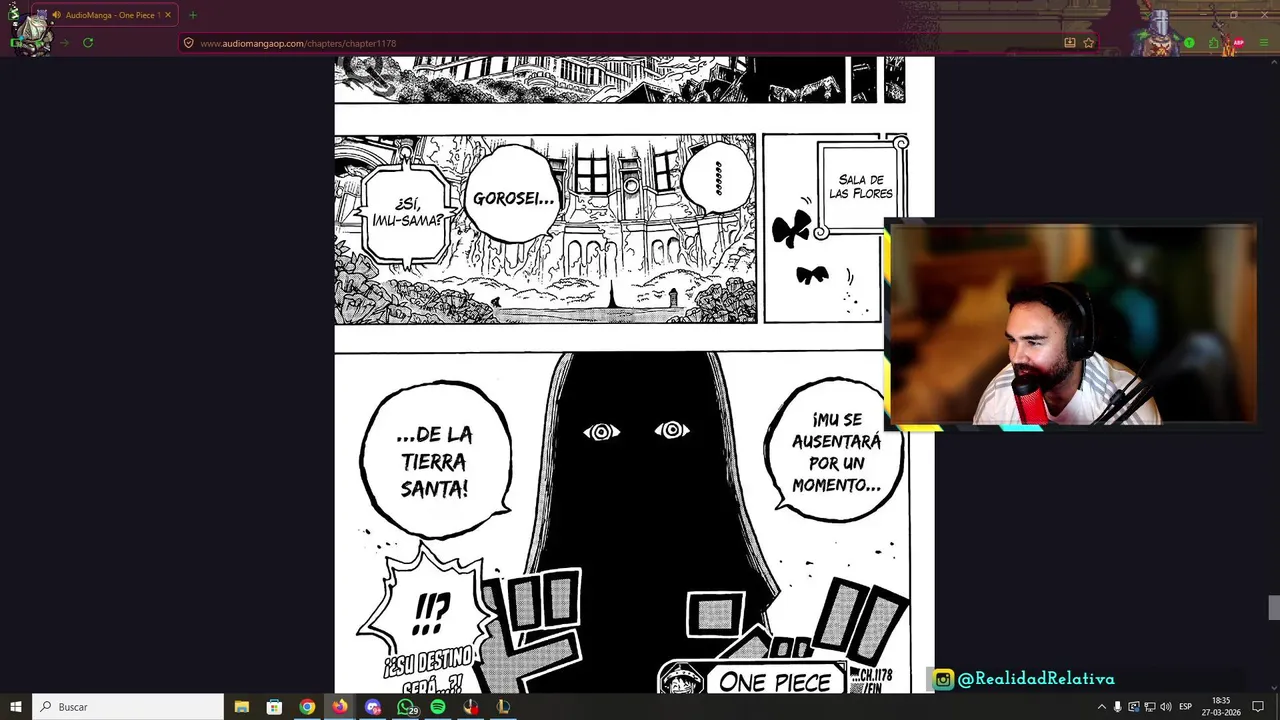Click the shield tracking-protection icon in the address bar
The height and width of the screenshot is (720, 1280).
click(x=188, y=43)
